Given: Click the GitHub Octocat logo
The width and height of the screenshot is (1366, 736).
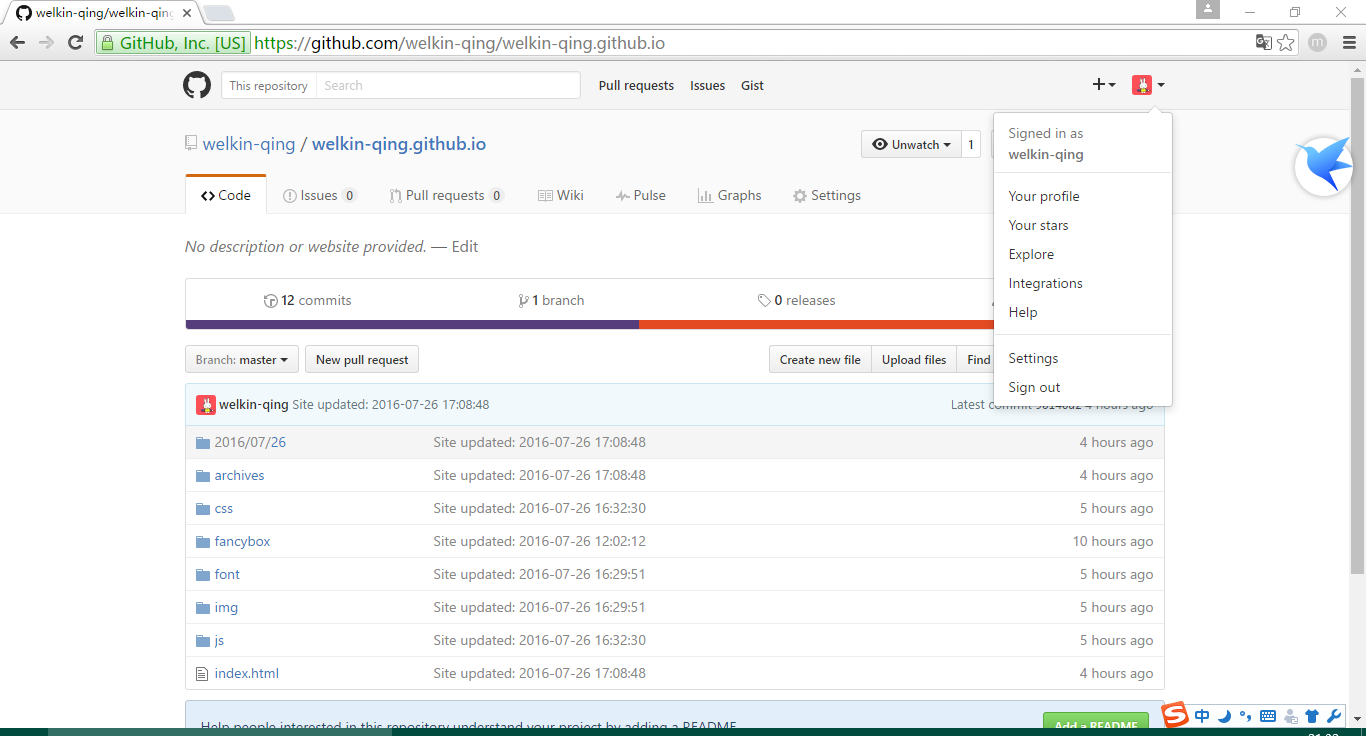Looking at the screenshot, I should click(x=196, y=85).
